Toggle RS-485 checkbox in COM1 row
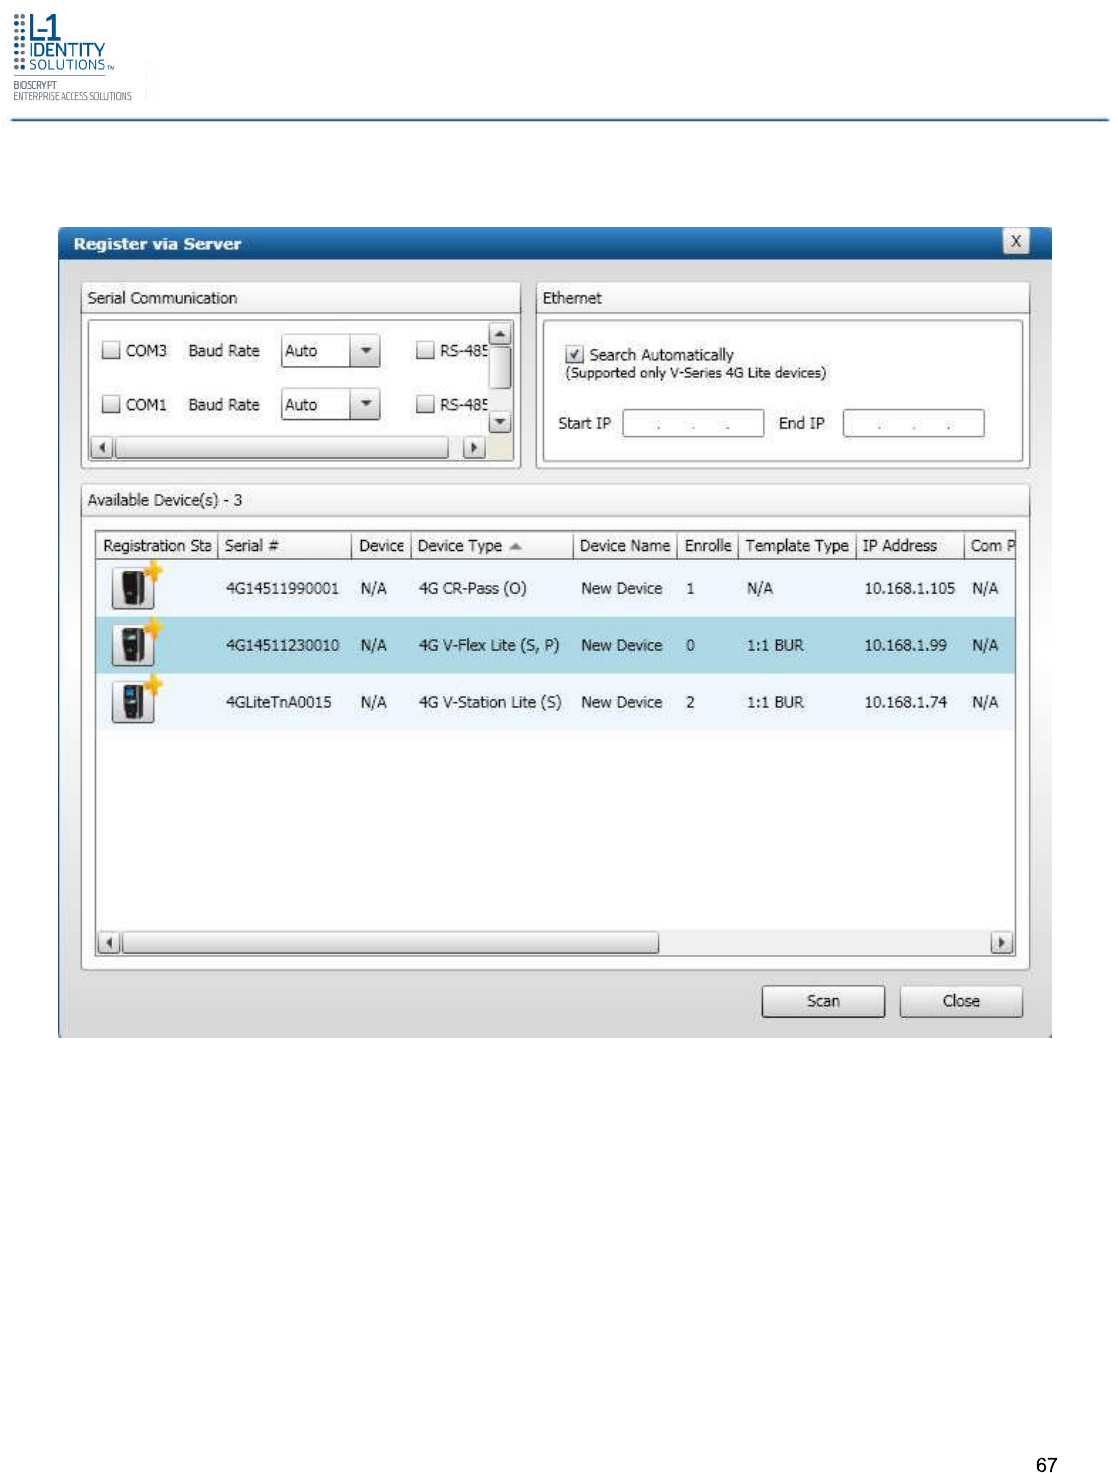This screenshot has height=1473, width=1118. (x=425, y=404)
